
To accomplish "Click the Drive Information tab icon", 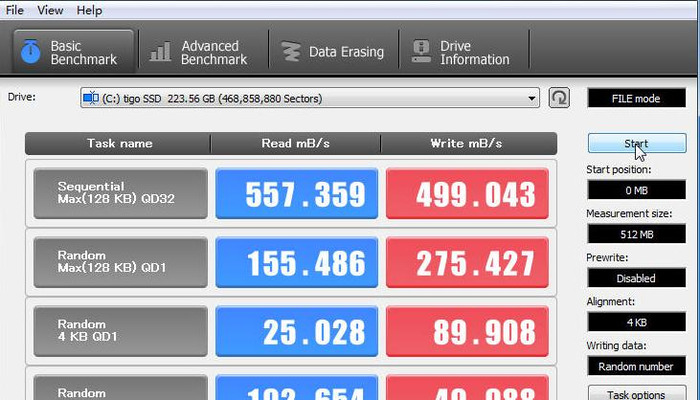I will point(422,52).
